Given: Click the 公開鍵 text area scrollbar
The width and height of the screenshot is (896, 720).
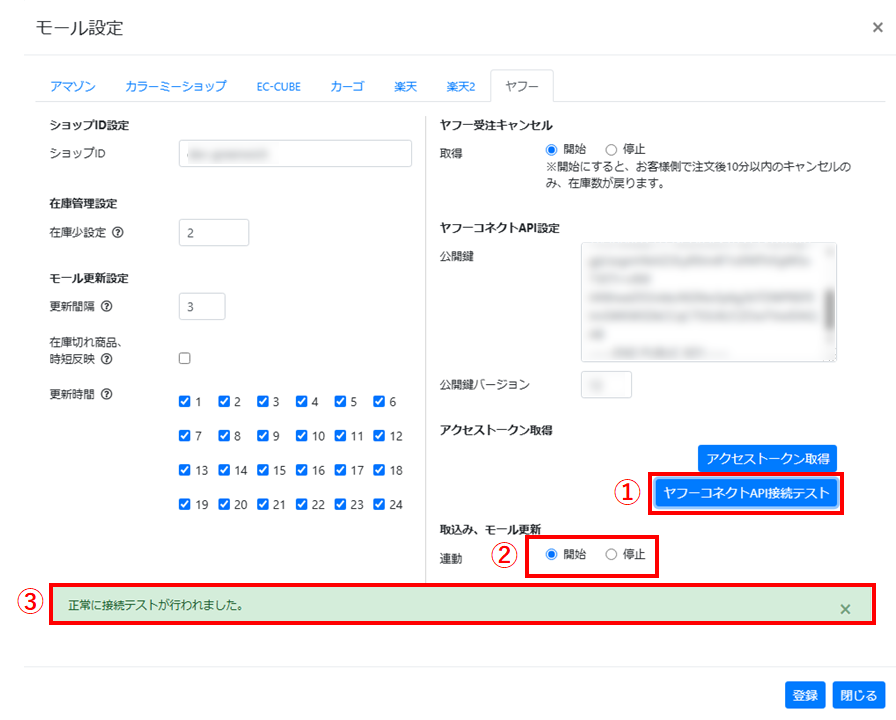Looking at the screenshot, I should (x=830, y=309).
